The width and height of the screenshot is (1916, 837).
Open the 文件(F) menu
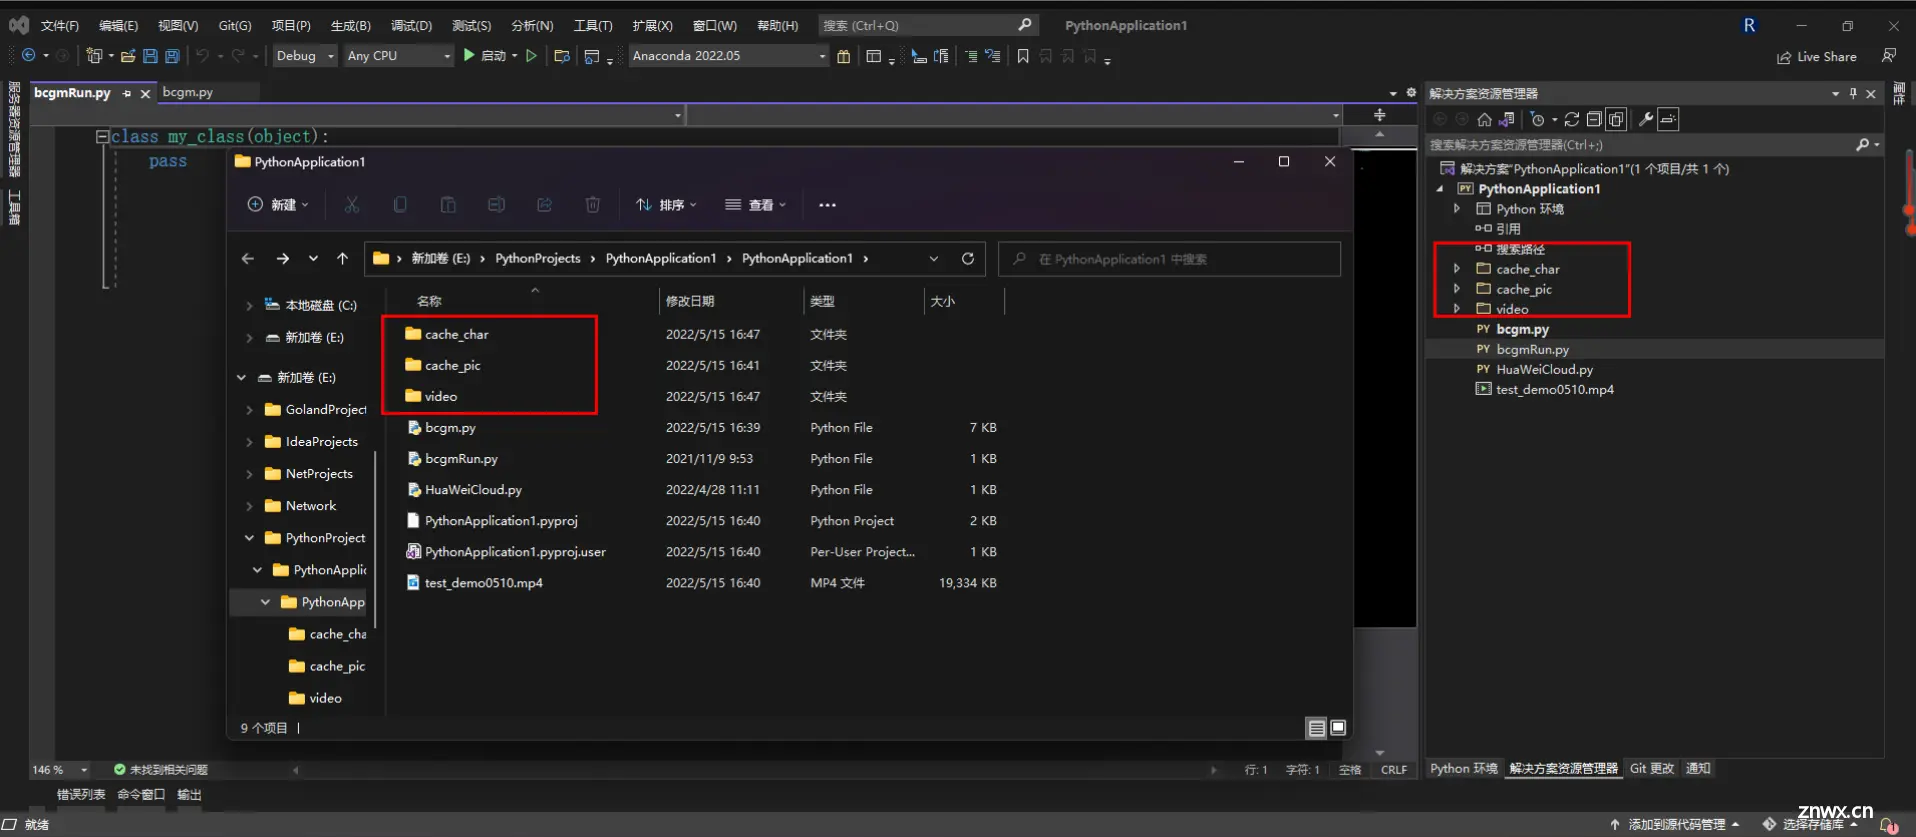coord(60,25)
